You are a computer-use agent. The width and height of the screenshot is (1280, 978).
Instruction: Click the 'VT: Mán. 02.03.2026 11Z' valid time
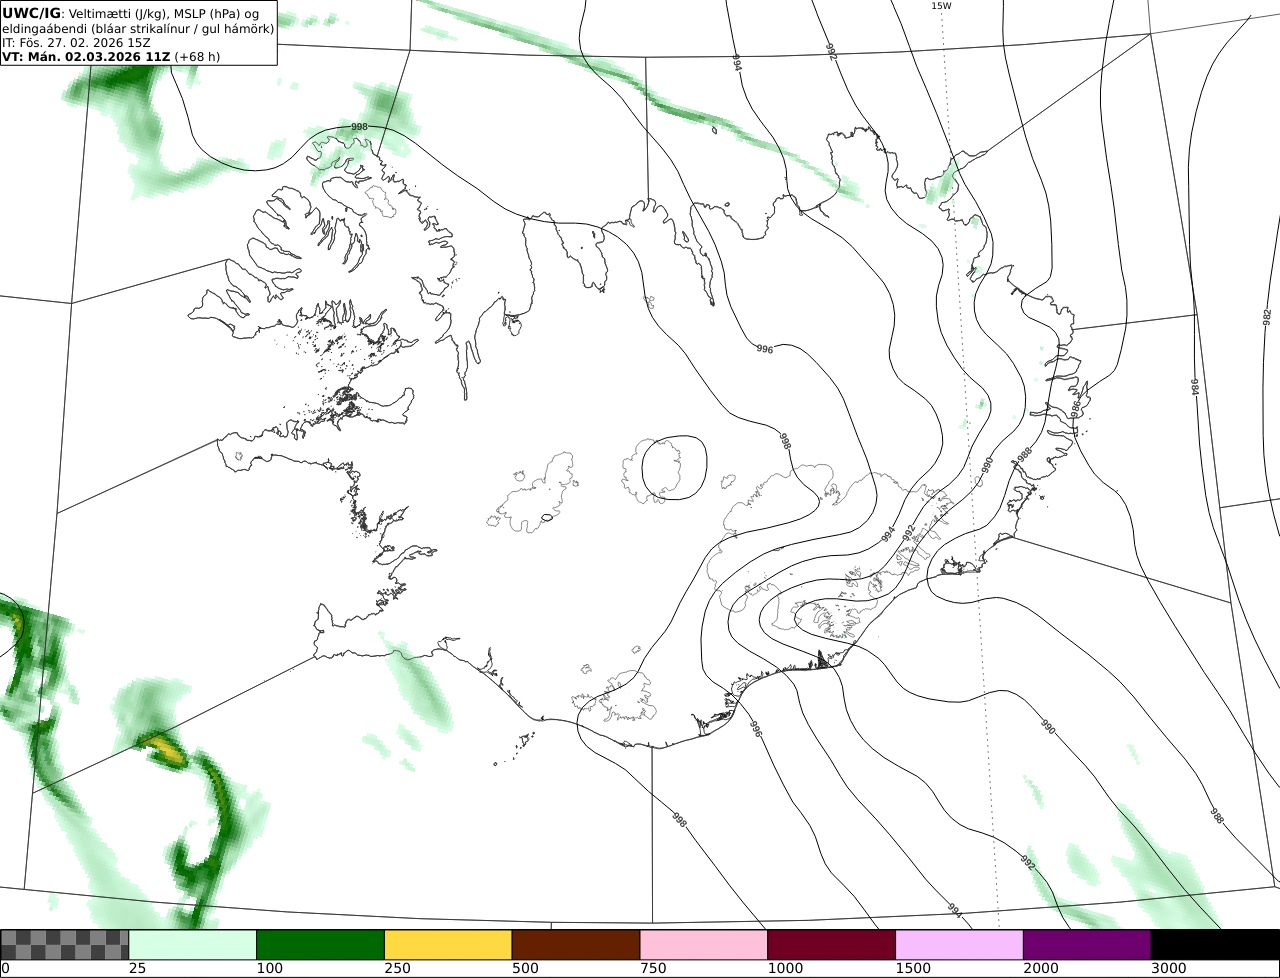86,57
